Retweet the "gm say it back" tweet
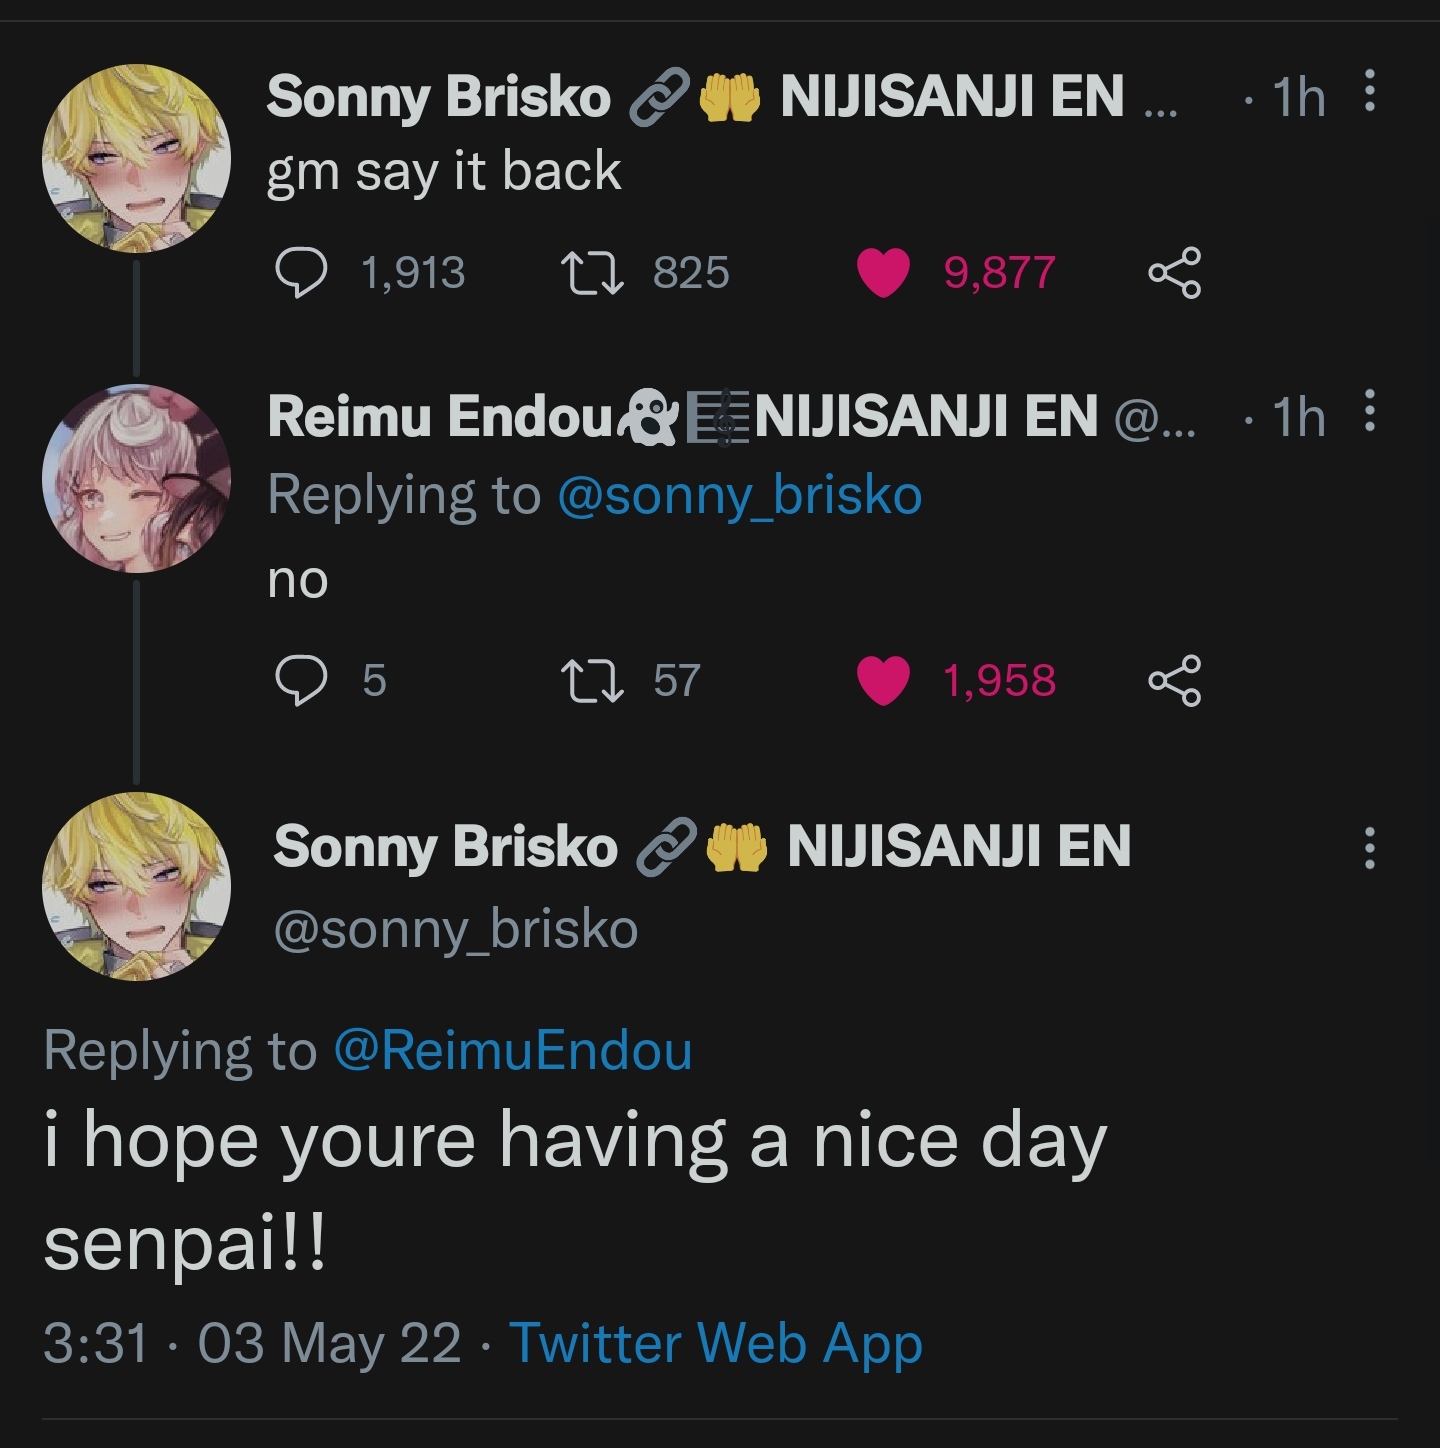 coord(592,273)
